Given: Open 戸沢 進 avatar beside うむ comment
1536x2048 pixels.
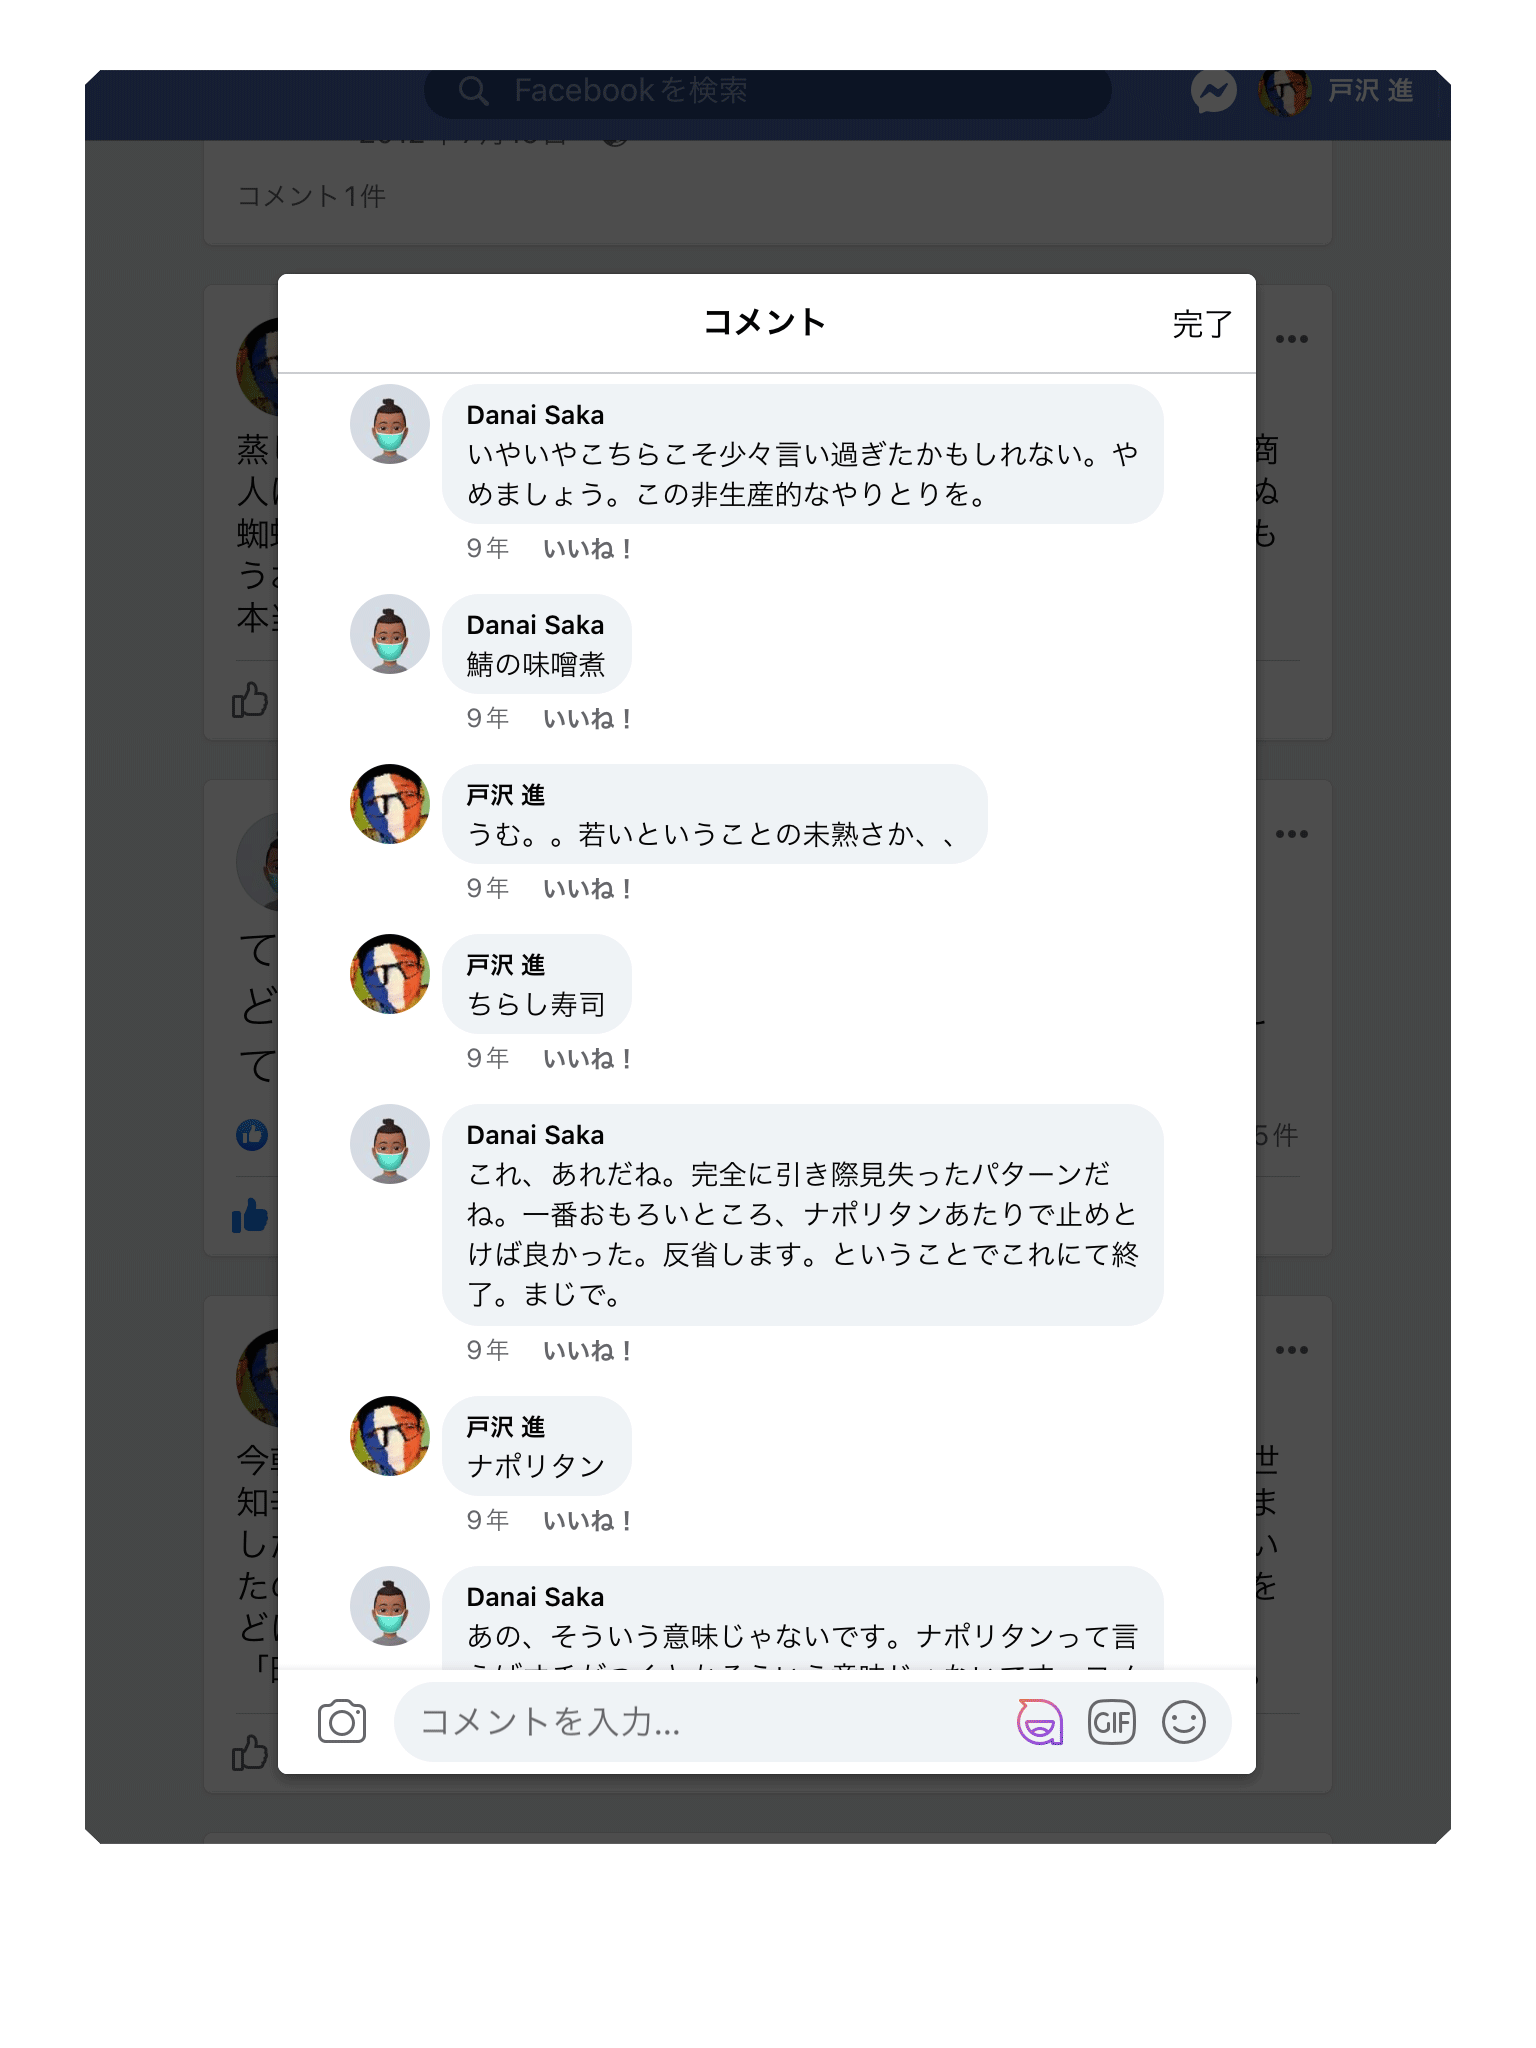Looking at the screenshot, I should pyautogui.click(x=390, y=804).
